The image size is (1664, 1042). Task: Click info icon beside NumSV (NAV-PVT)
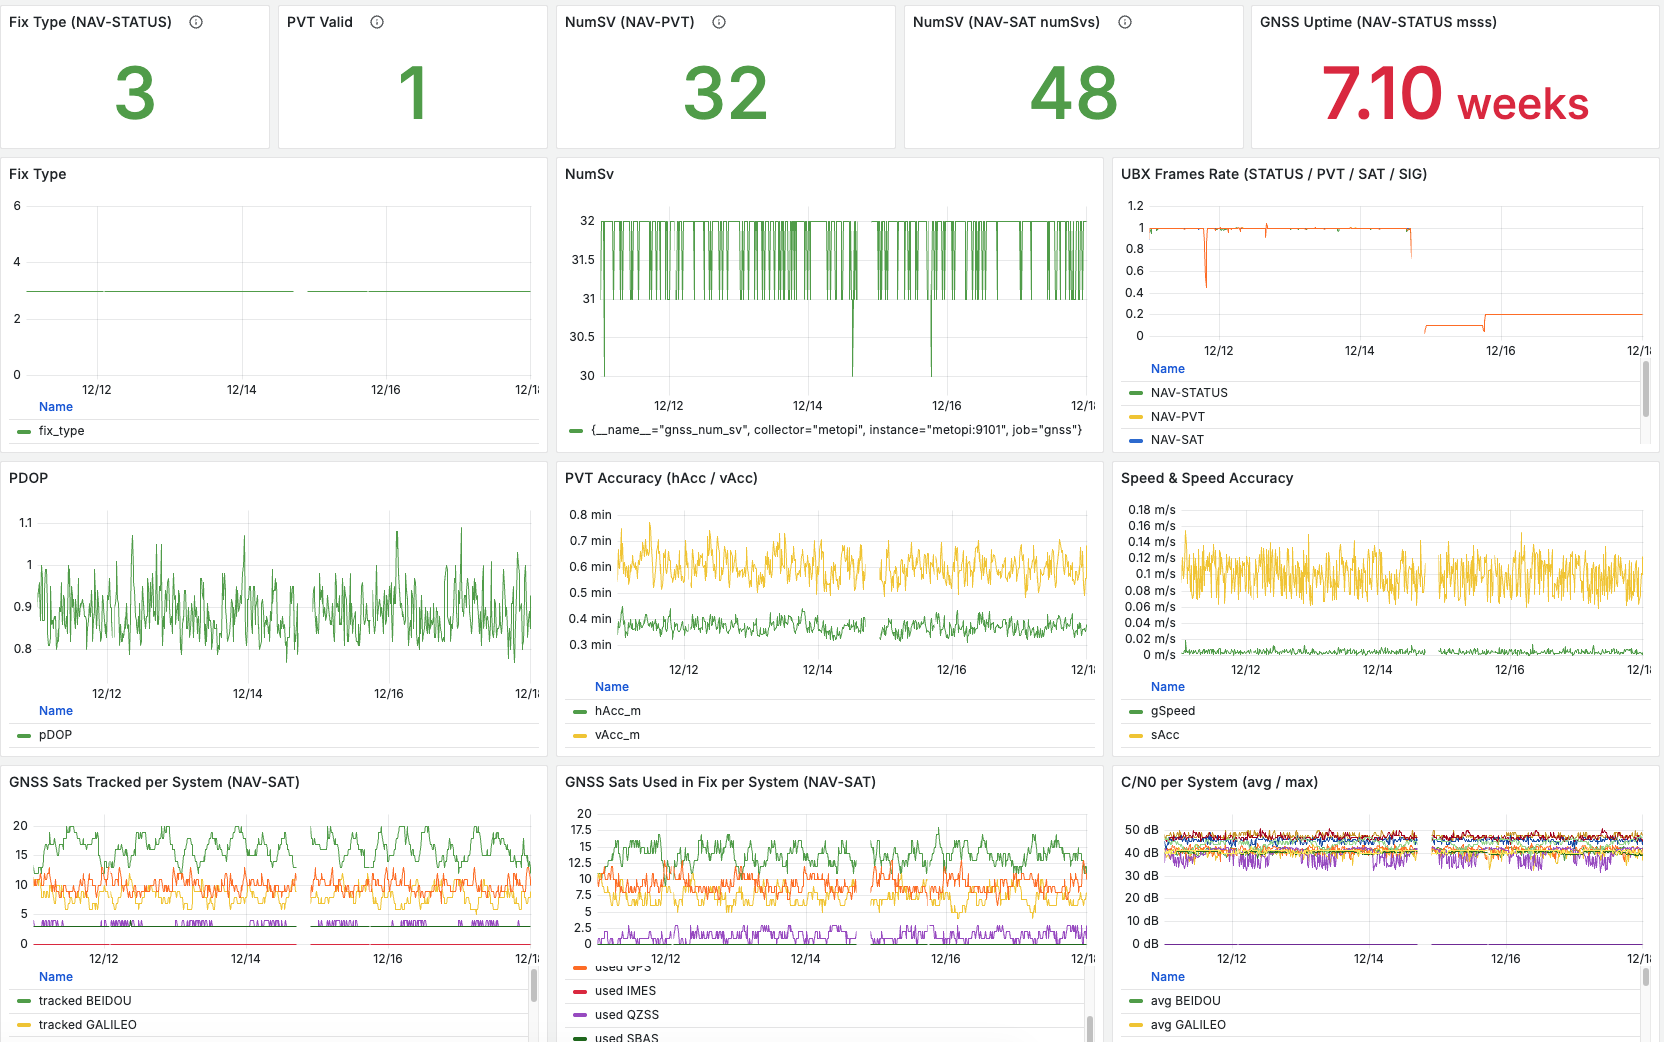(x=719, y=22)
